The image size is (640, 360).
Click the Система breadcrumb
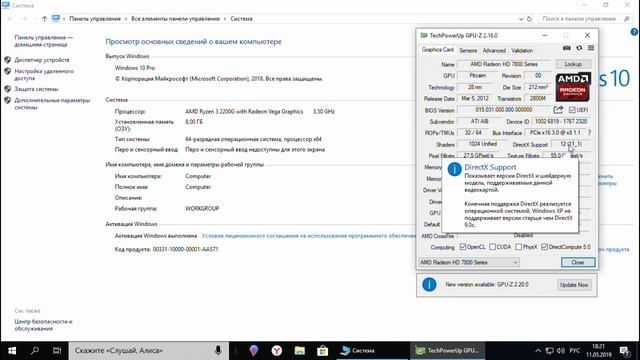pos(241,19)
